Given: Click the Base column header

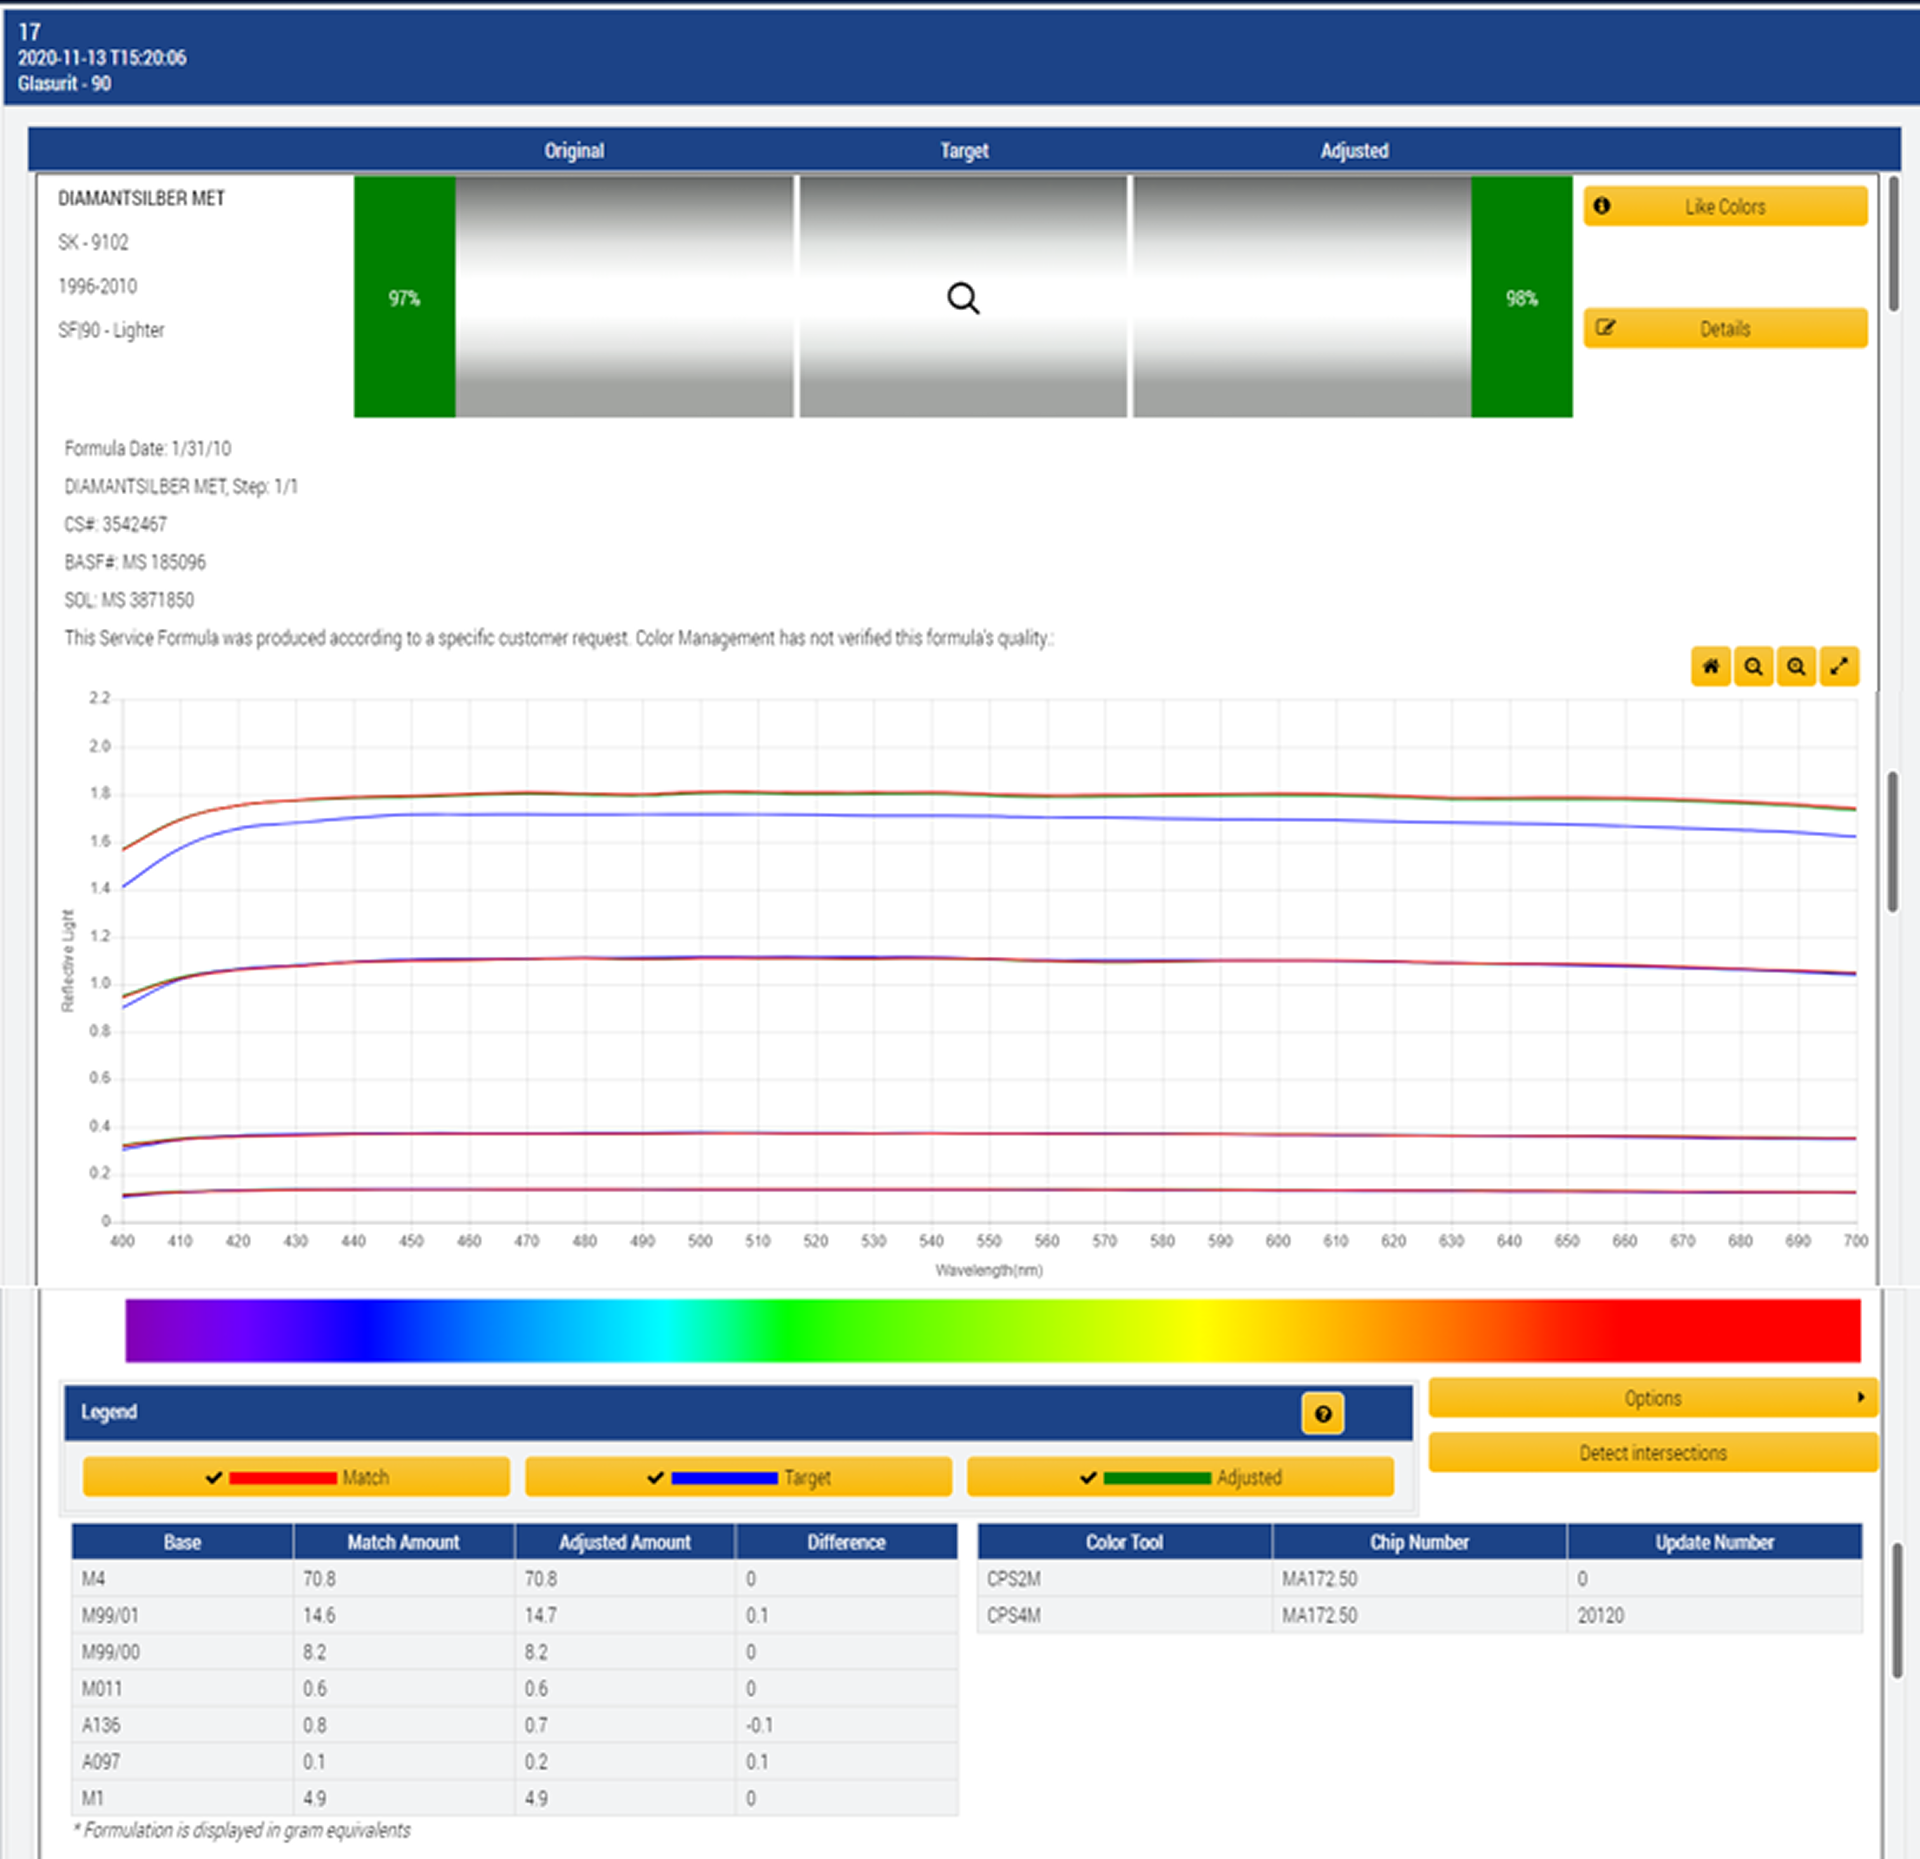Looking at the screenshot, I should (x=182, y=1542).
